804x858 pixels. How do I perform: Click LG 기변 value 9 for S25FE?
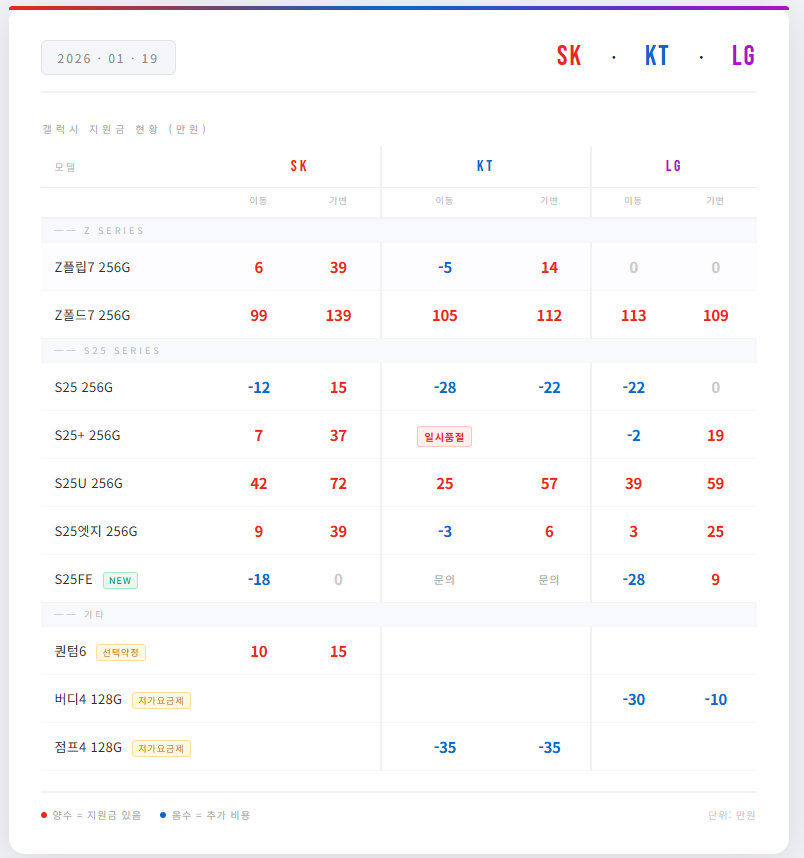[716, 579]
